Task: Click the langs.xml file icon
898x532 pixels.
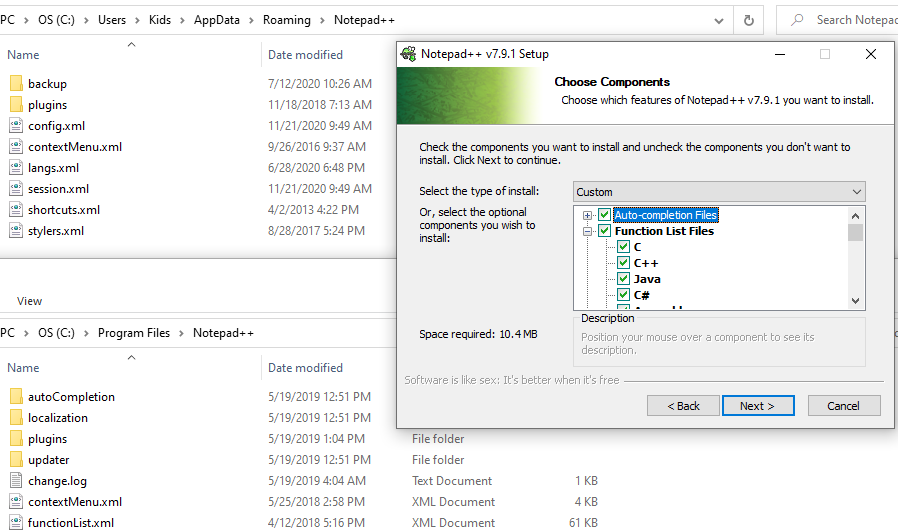Action: click(x=16, y=168)
